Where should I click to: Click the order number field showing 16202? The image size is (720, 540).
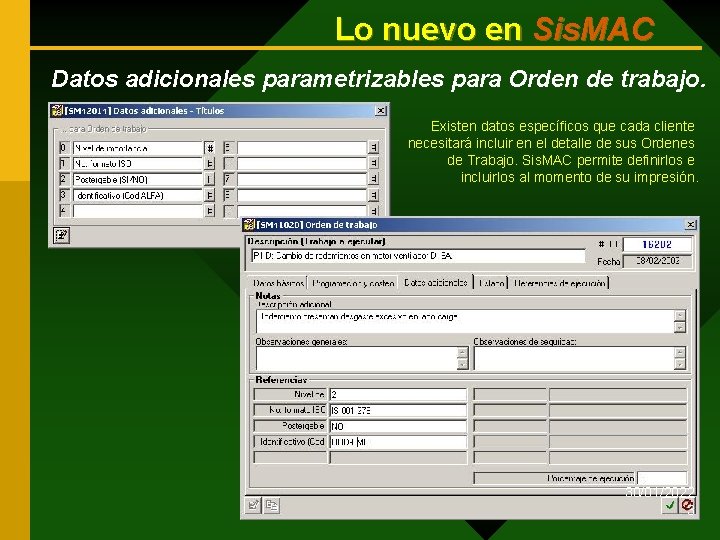click(x=657, y=244)
